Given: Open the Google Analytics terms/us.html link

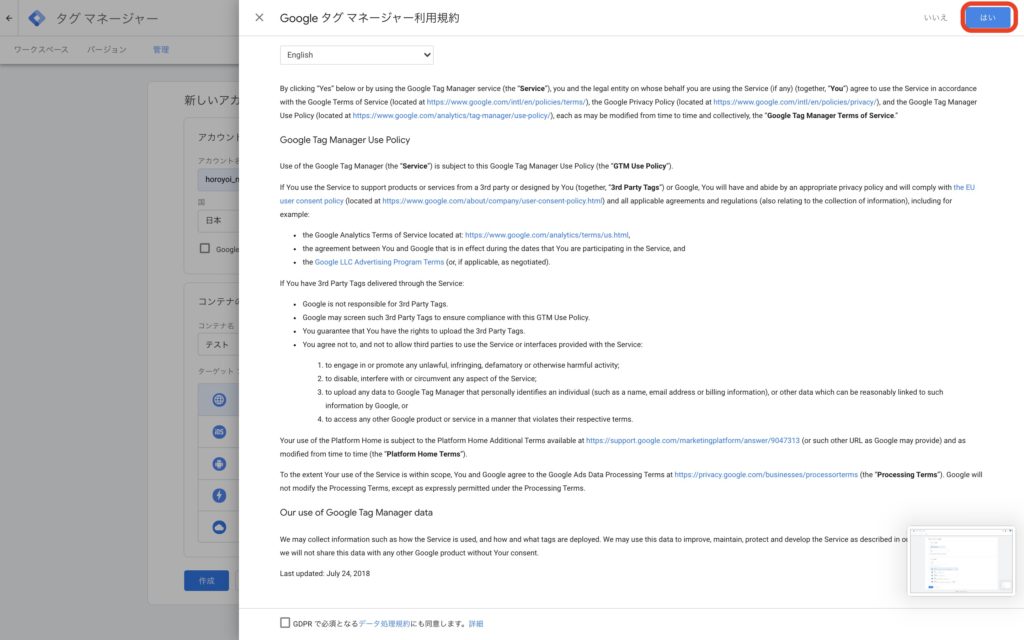Looking at the screenshot, I should coord(547,235).
